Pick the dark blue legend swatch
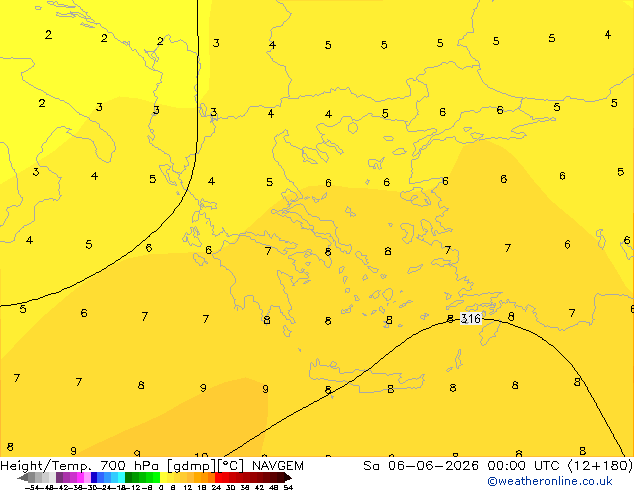634x490 pixels. pos(94,477)
